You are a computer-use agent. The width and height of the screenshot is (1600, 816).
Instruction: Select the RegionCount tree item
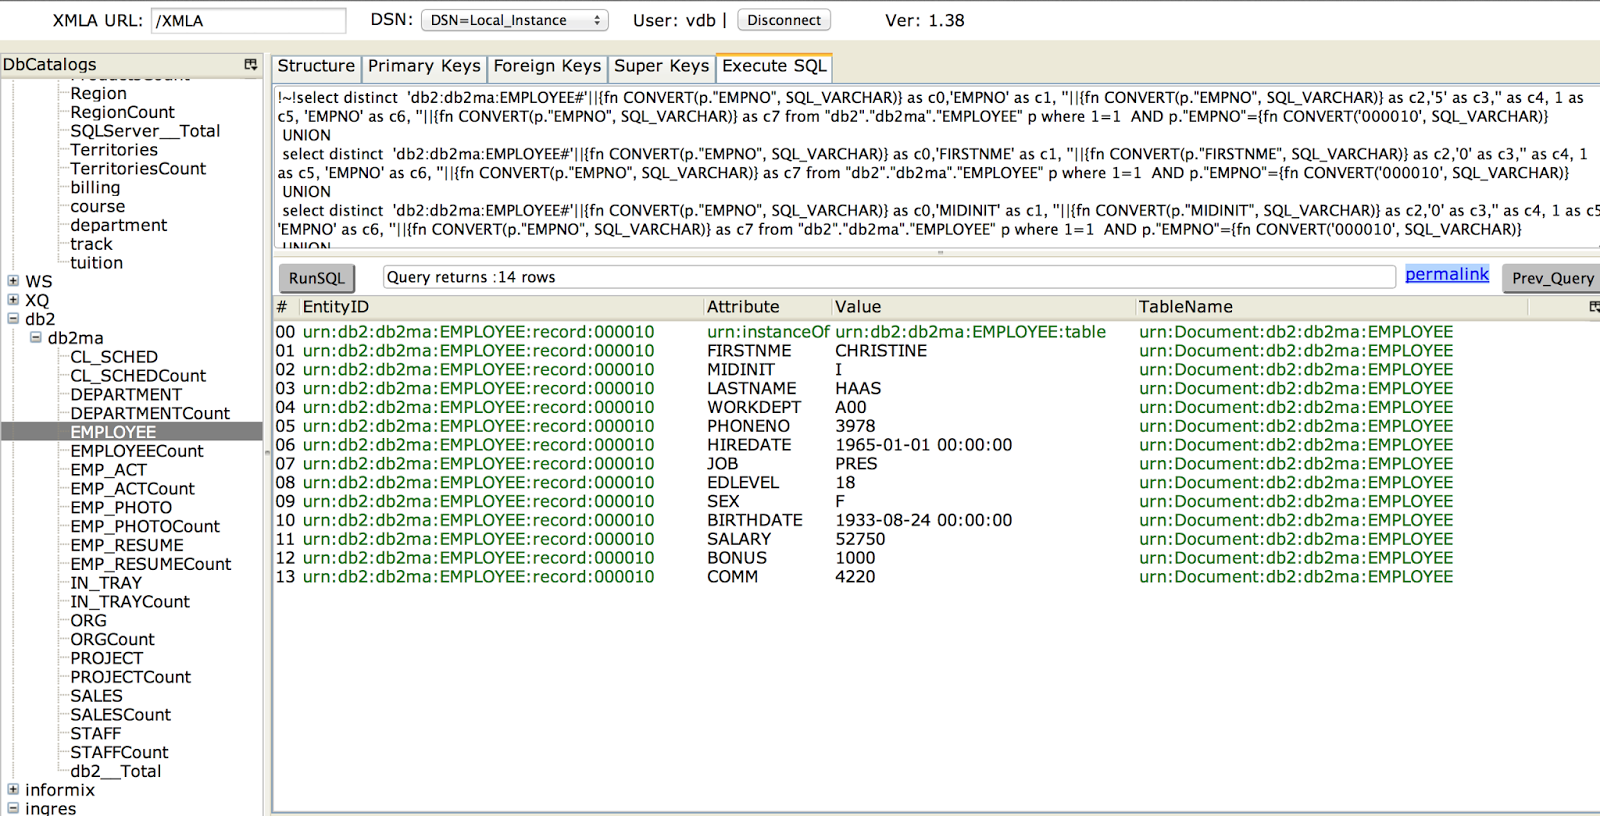[x=122, y=112]
